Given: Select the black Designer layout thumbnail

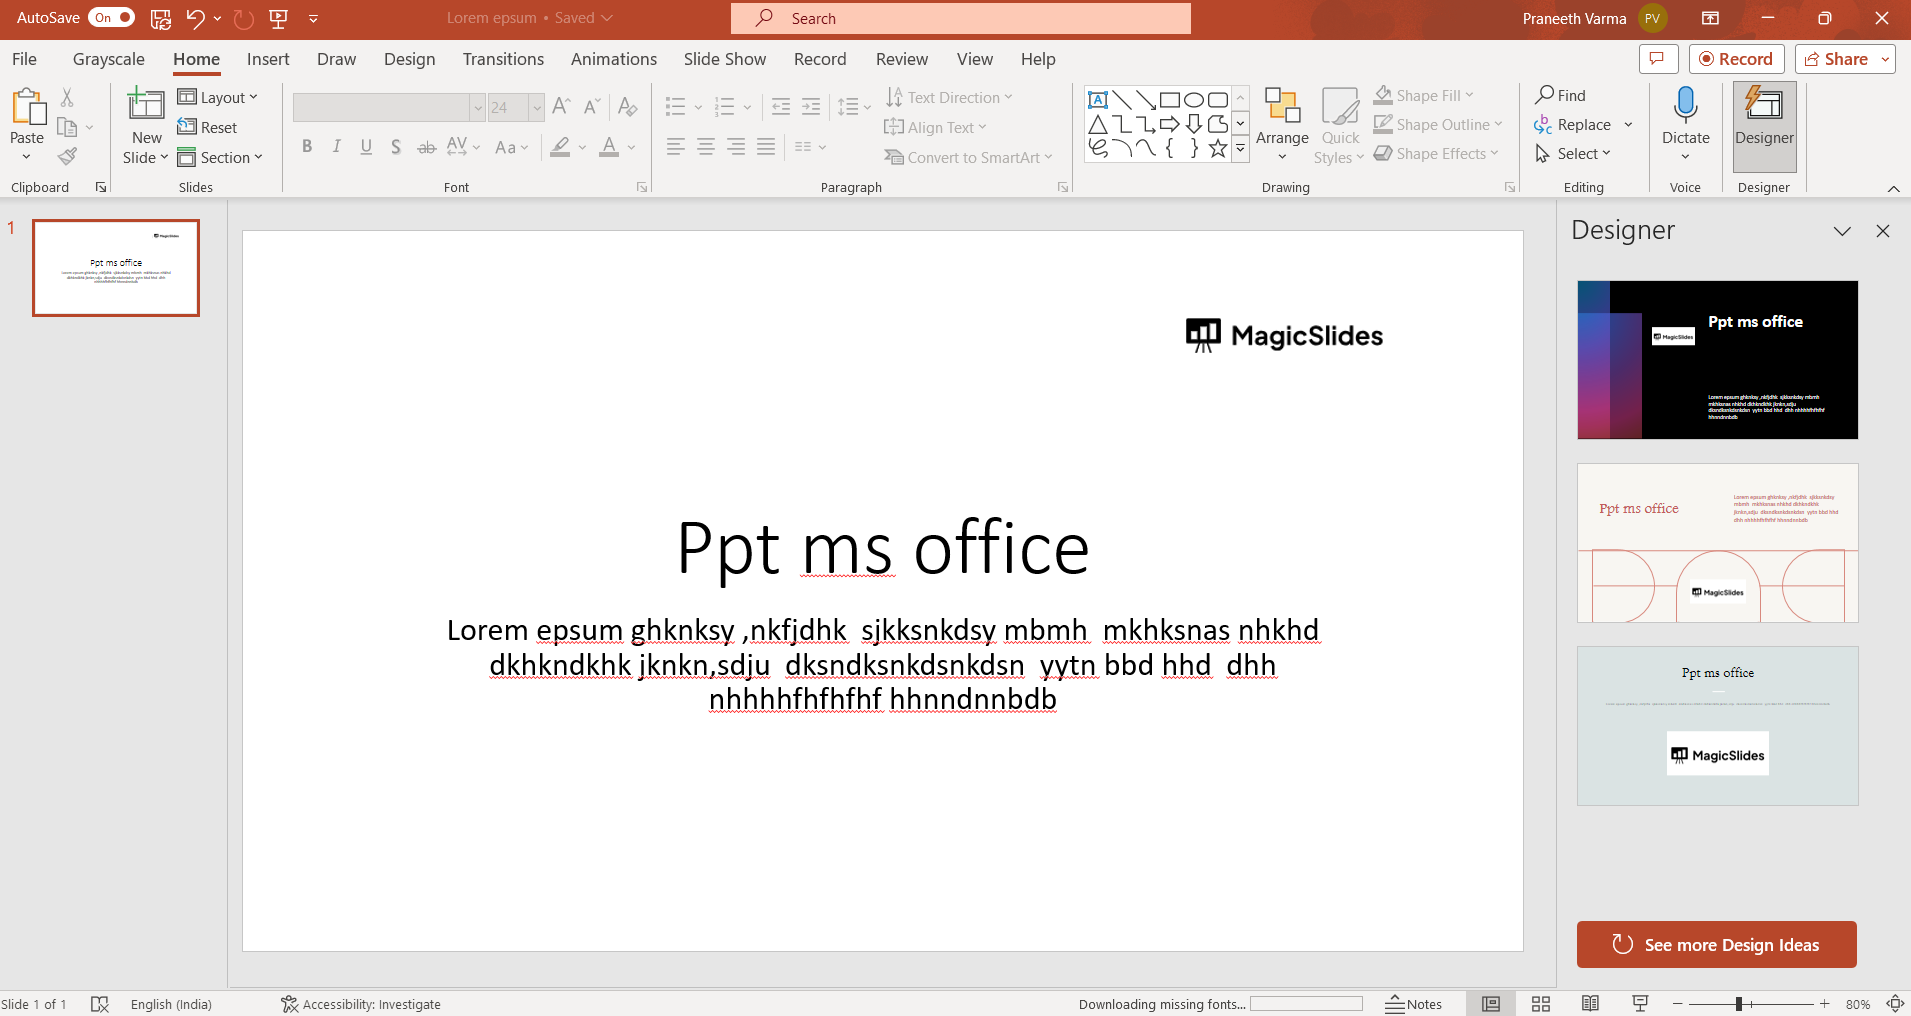Looking at the screenshot, I should 1717,360.
